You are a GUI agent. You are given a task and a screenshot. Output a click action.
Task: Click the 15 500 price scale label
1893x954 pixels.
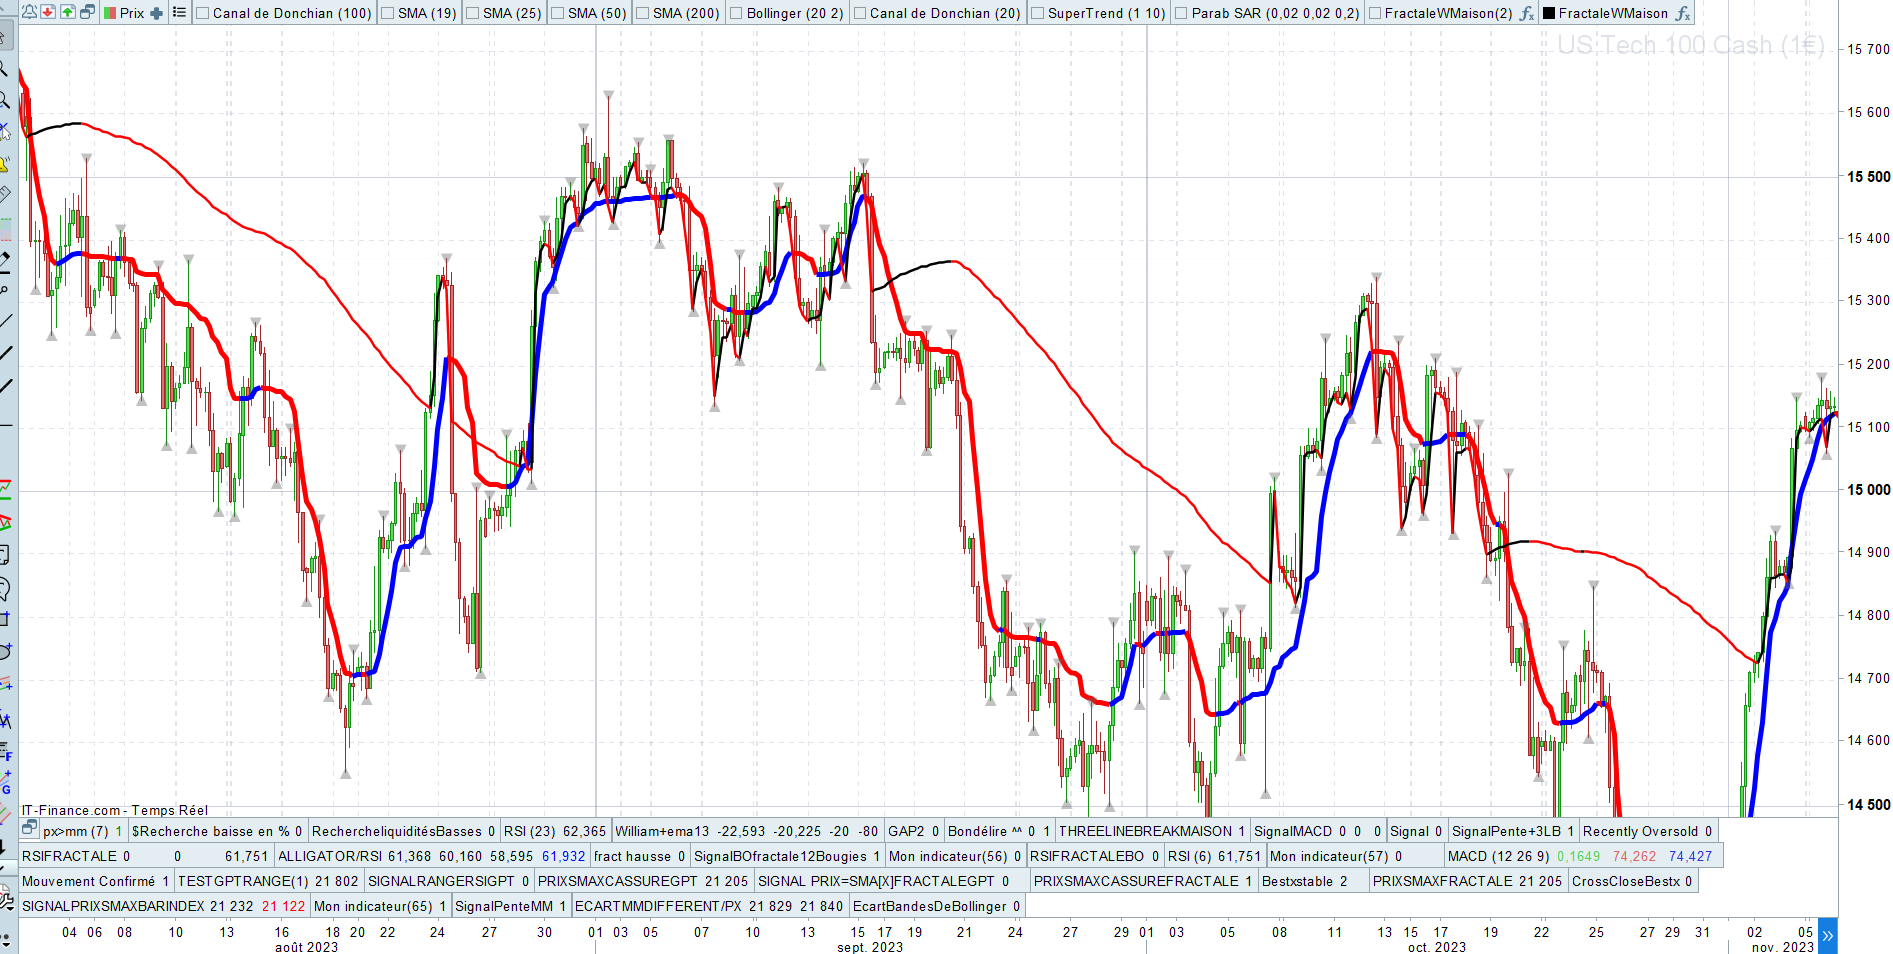tap(1868, 177)
